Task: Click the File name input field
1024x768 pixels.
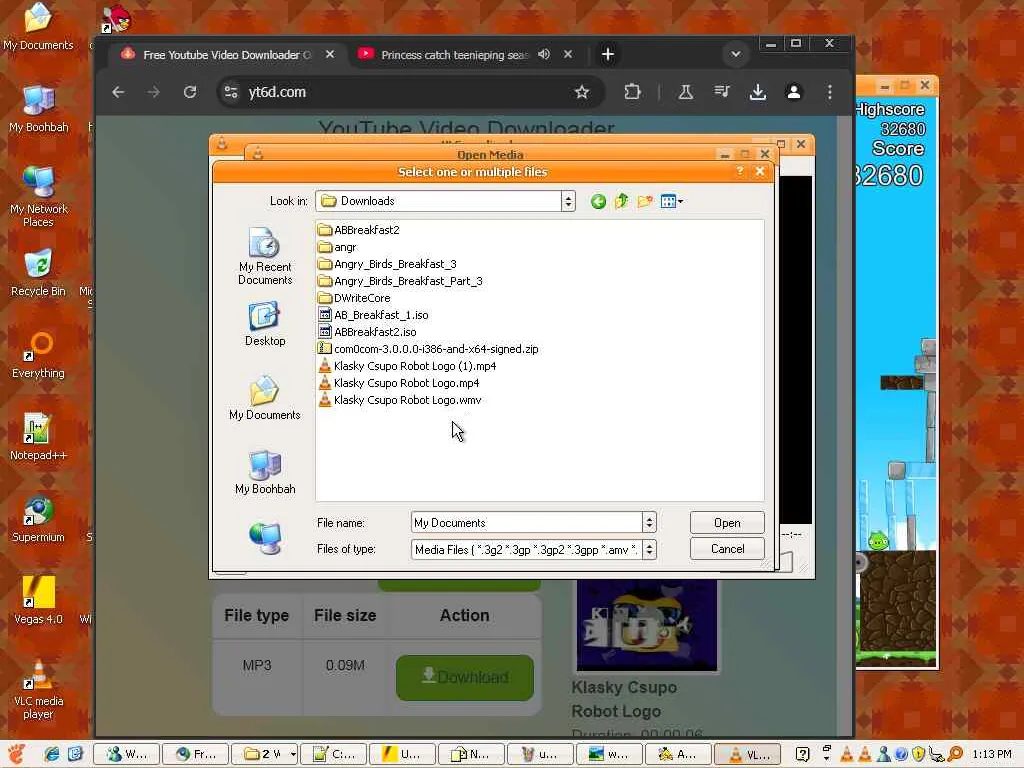Action: pyautogui.click(x=526, y=522)
